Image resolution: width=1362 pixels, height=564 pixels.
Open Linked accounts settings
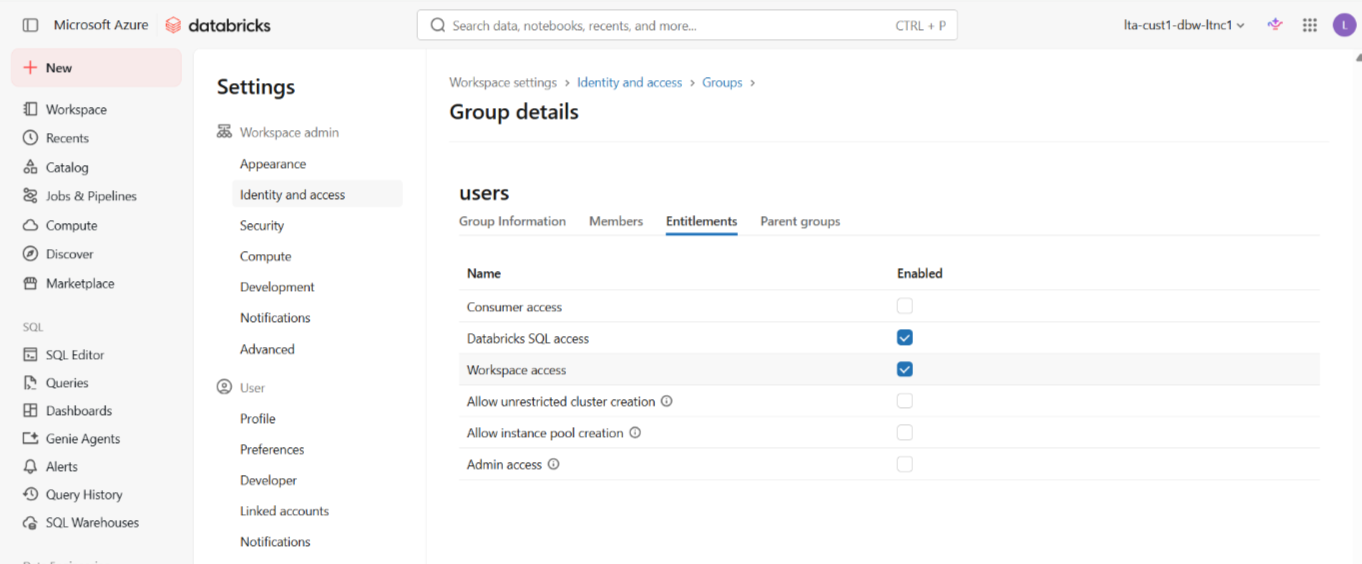pyautogui.click(x=284, y=511)
